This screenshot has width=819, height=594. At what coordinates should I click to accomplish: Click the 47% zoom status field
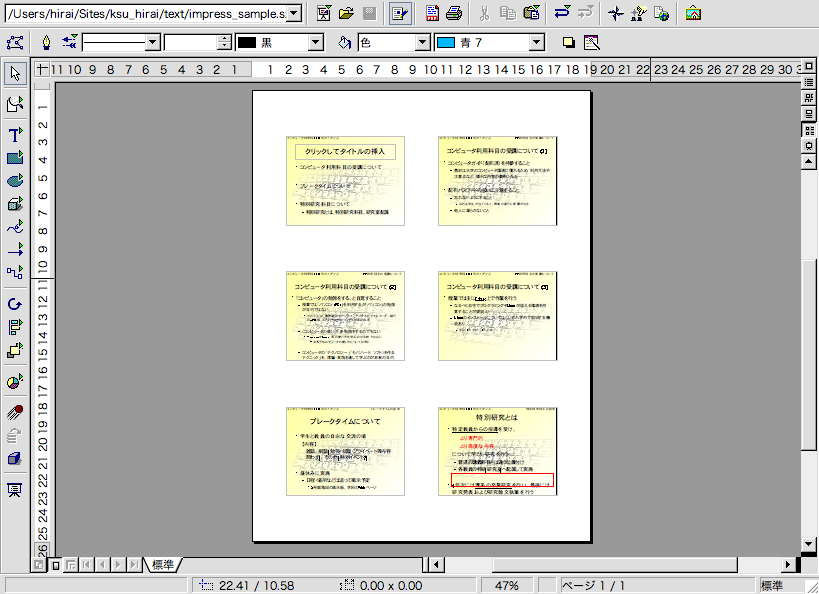[x=507, y=586]
